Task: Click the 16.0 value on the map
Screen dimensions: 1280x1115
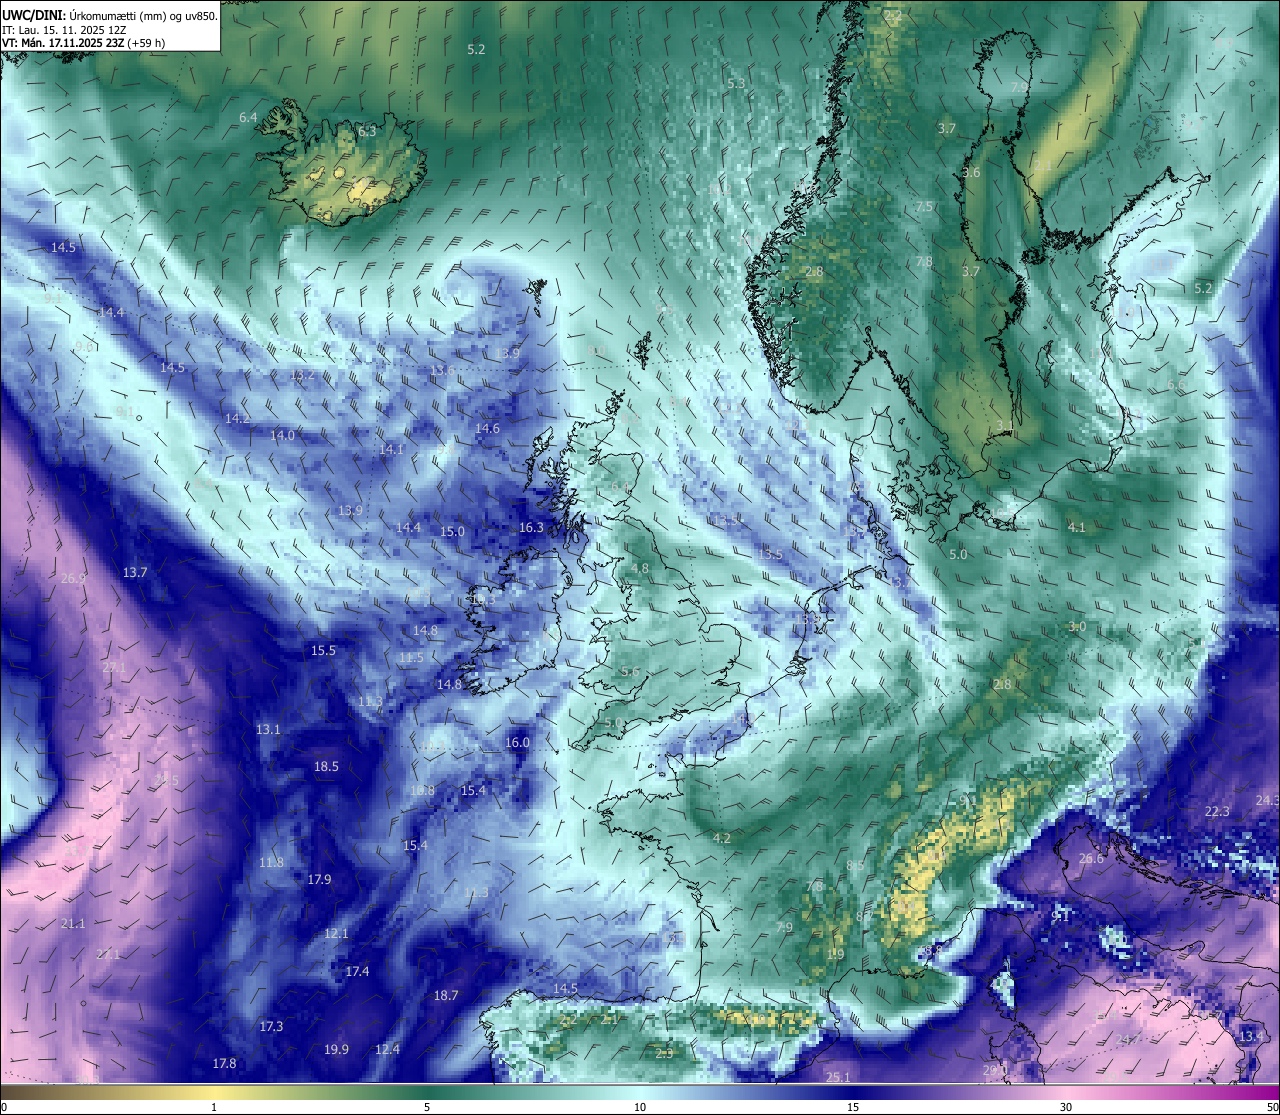Action: 517,743
